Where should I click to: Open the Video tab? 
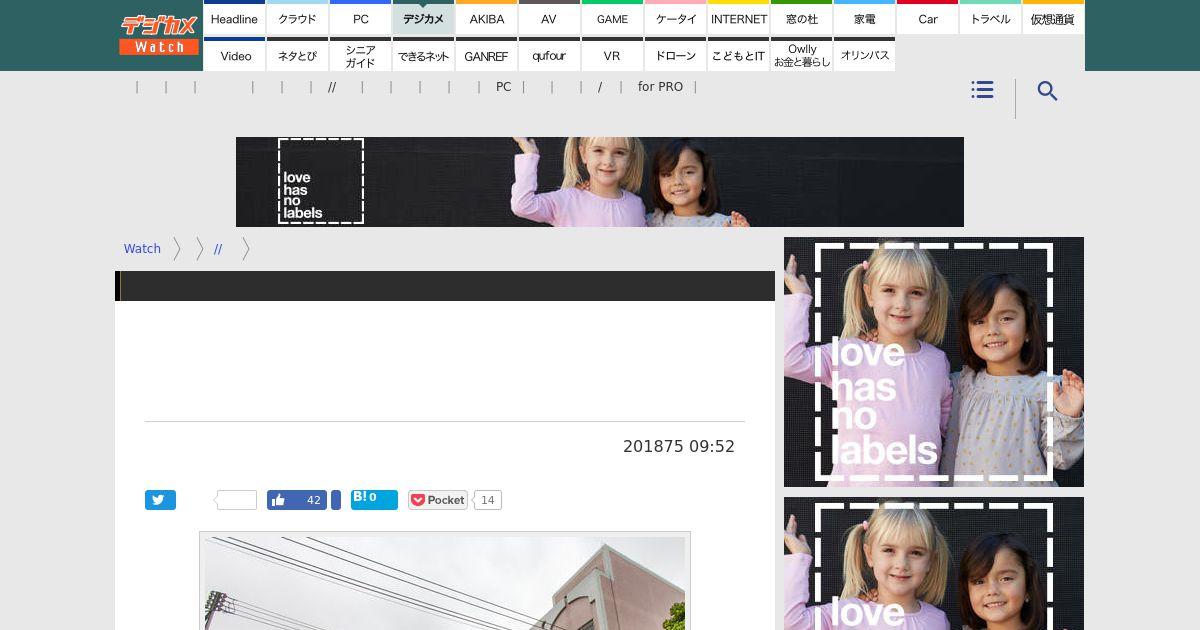(x=234, y=55)
